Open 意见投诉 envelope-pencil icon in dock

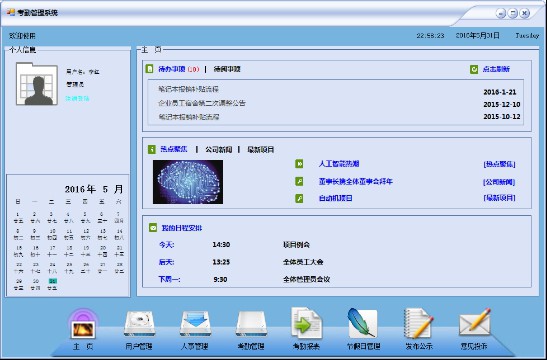[474, 323]
